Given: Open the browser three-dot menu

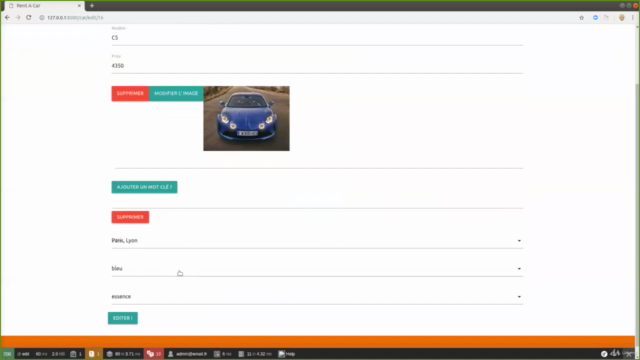Looking at the screenshot, I should pos(633,18).
